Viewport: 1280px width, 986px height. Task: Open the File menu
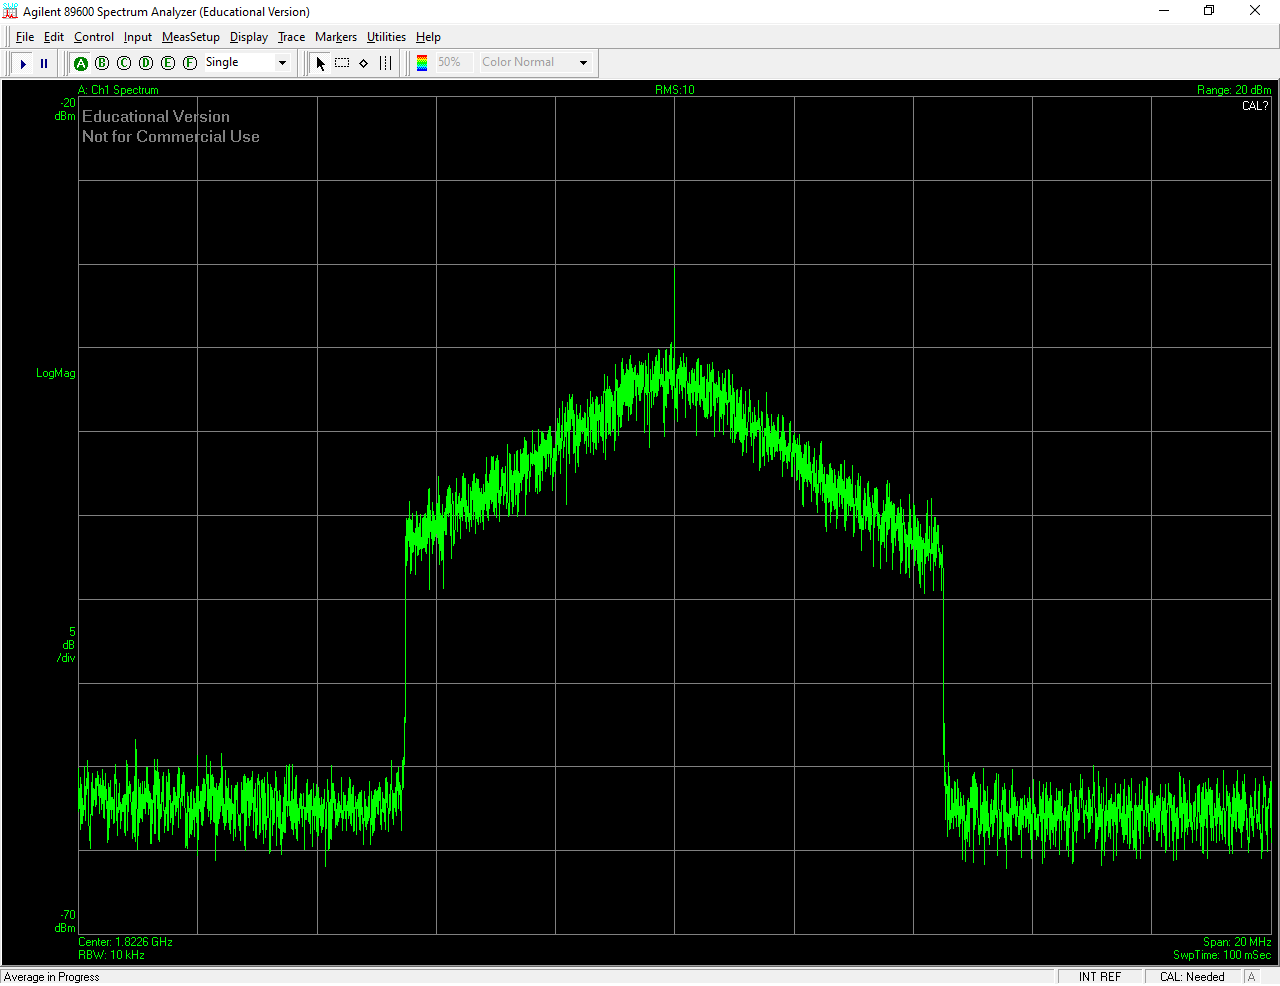tap(25, 37)
